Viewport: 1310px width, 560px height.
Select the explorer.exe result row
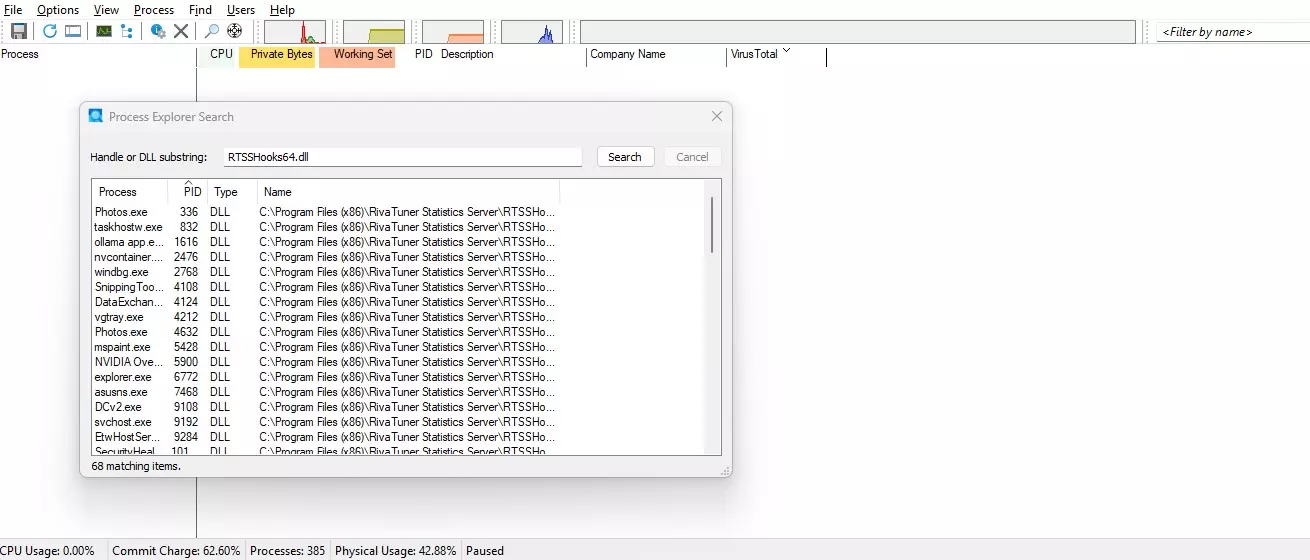tap(325, 377)
